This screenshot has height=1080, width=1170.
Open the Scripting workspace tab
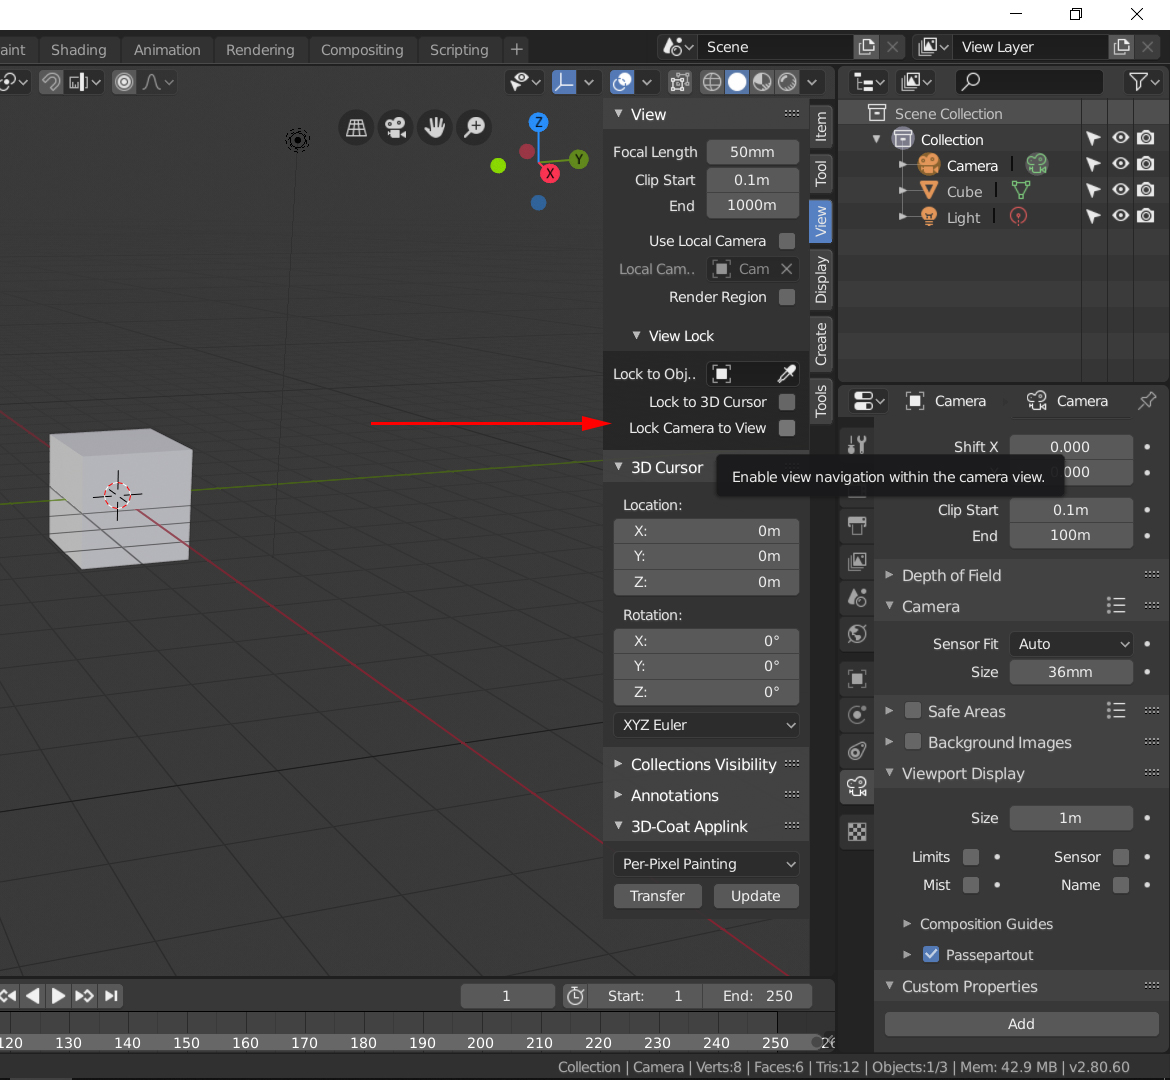coord(459,49)
